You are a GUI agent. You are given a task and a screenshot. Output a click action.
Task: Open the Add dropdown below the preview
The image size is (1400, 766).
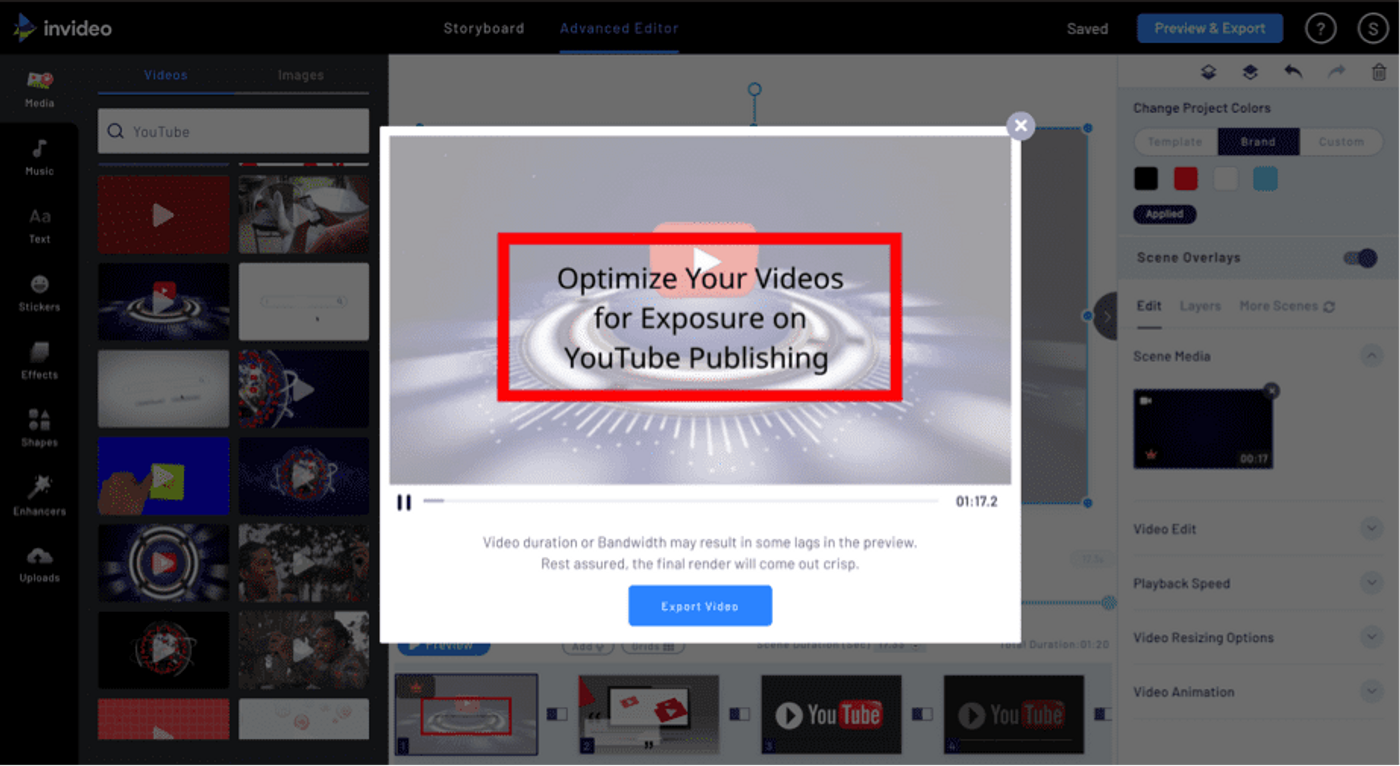pyautogui.click(x=588, y=646)
